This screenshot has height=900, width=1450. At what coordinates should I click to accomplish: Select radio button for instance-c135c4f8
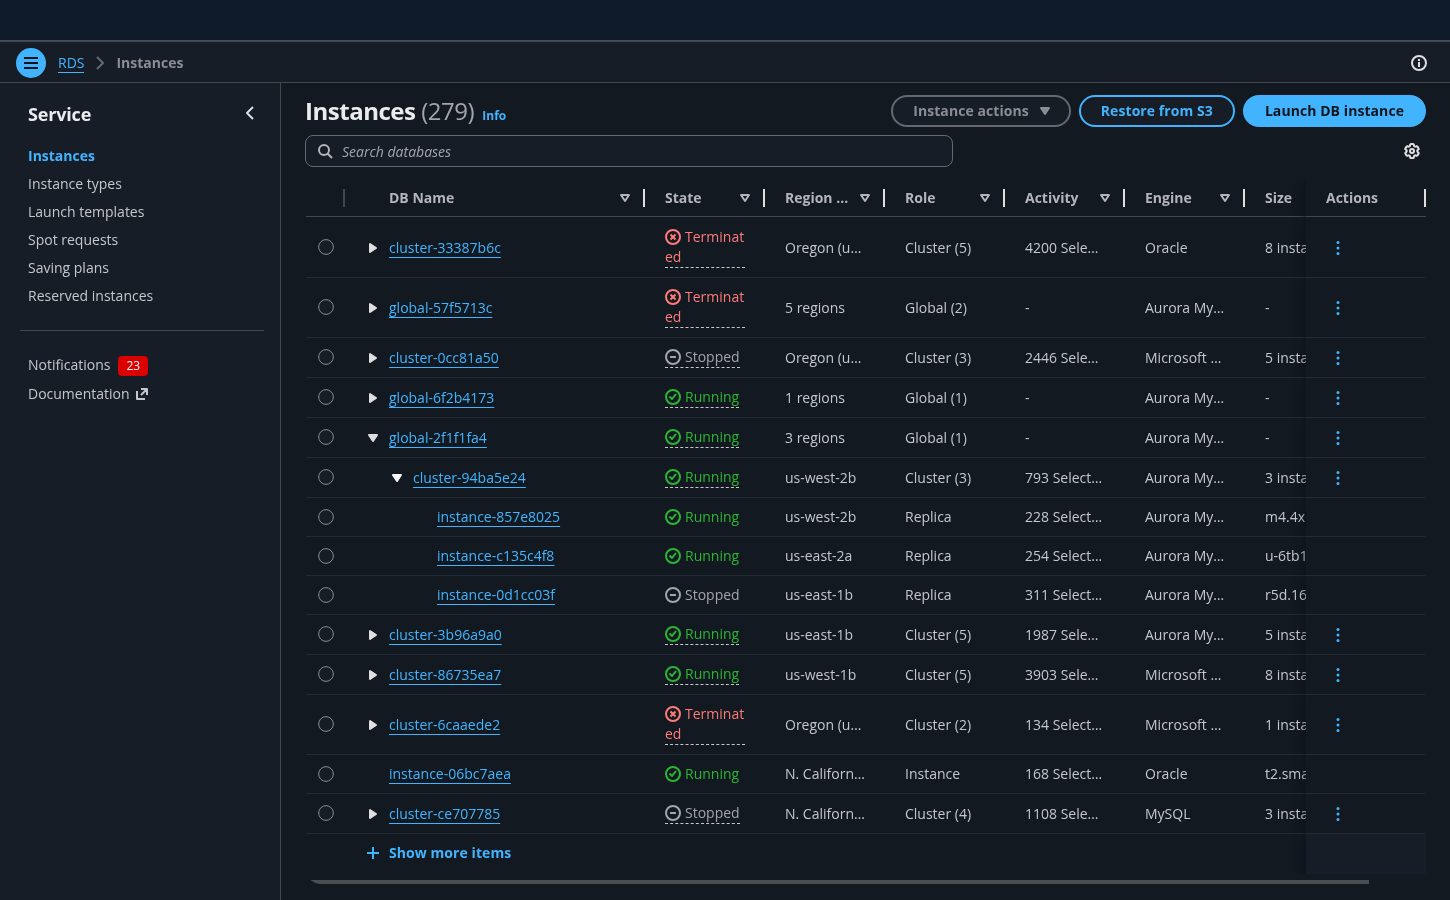(x=326, y=556)
